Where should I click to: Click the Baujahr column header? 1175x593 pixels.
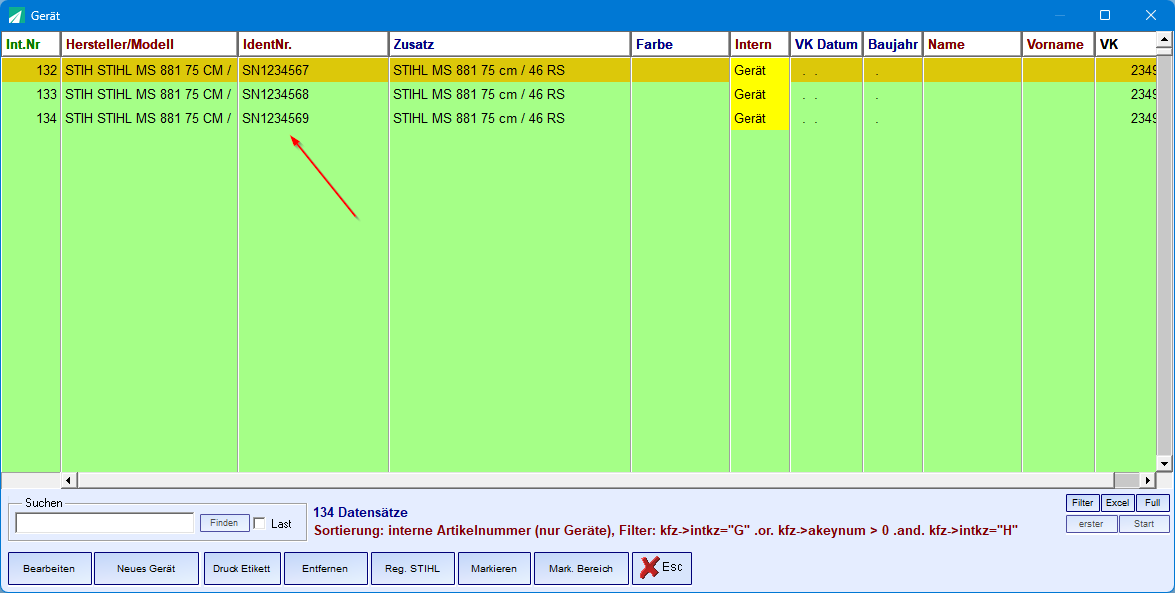pyautogui.click(x=893, y=44)
